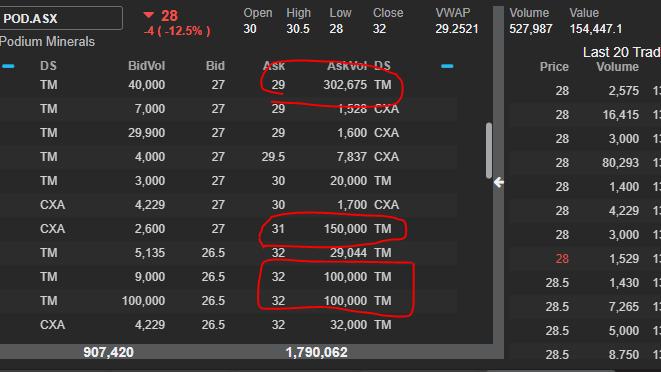Image resolution: width=661 pixels, height=372 pixels.
Task: Select trade volume 7,265 at 28.5
Action: 623,307
